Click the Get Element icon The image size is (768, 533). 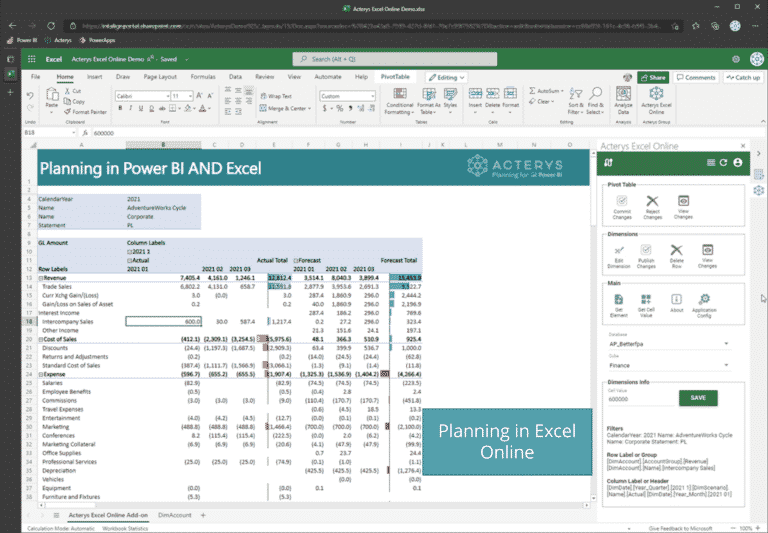tap(619, 301)
